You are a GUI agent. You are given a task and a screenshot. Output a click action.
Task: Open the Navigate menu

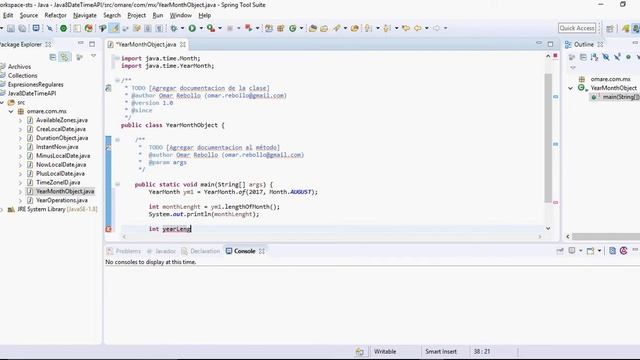(85, 16)
